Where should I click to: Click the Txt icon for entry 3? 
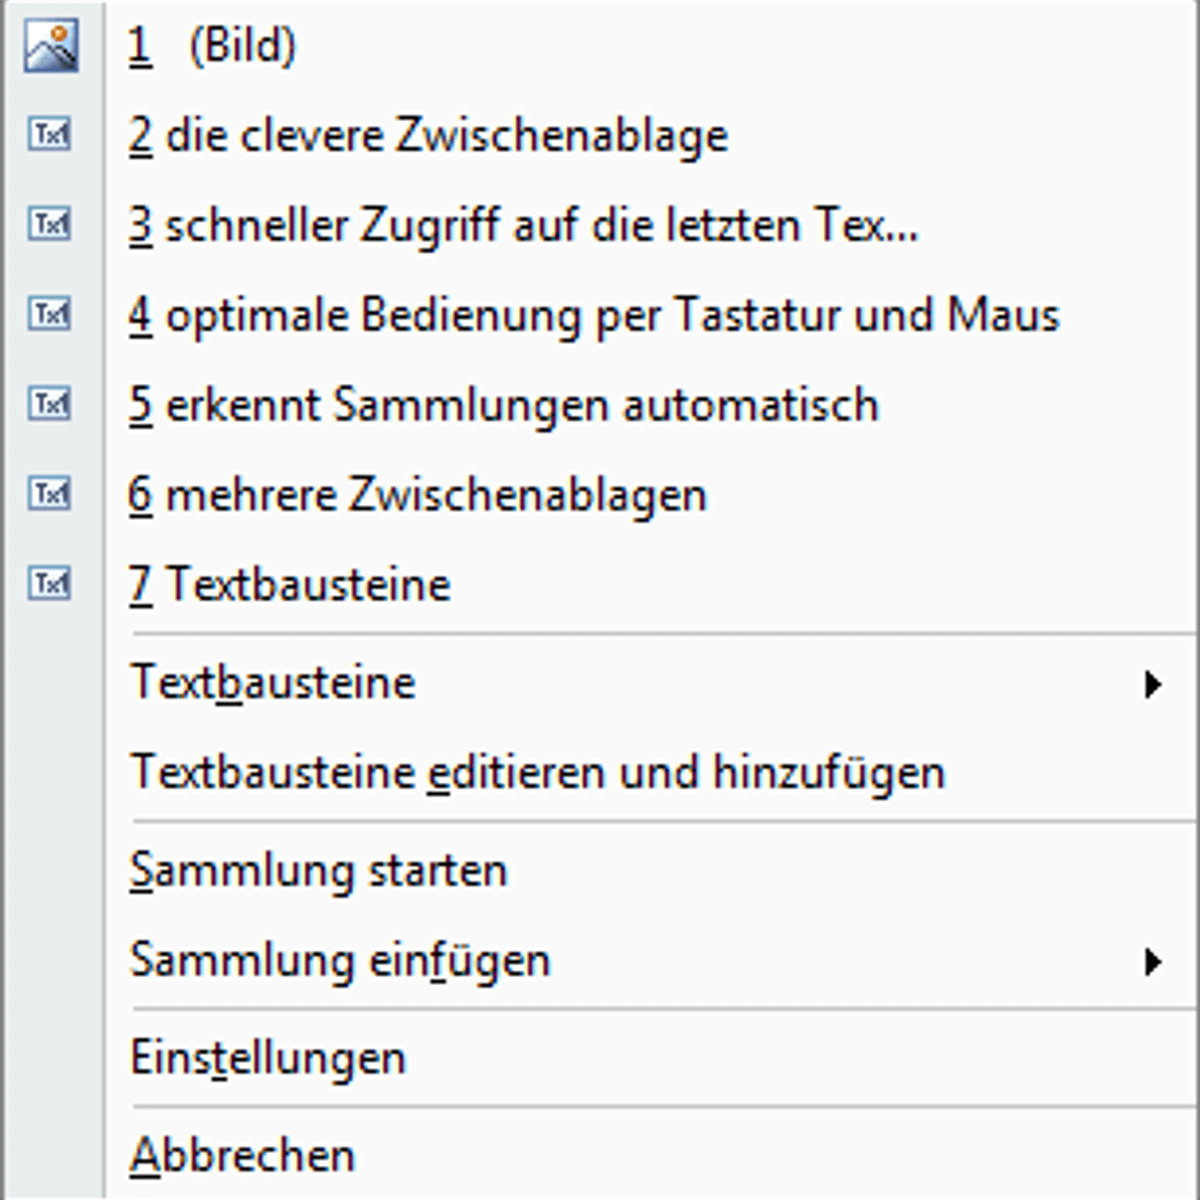coord(49,224)
